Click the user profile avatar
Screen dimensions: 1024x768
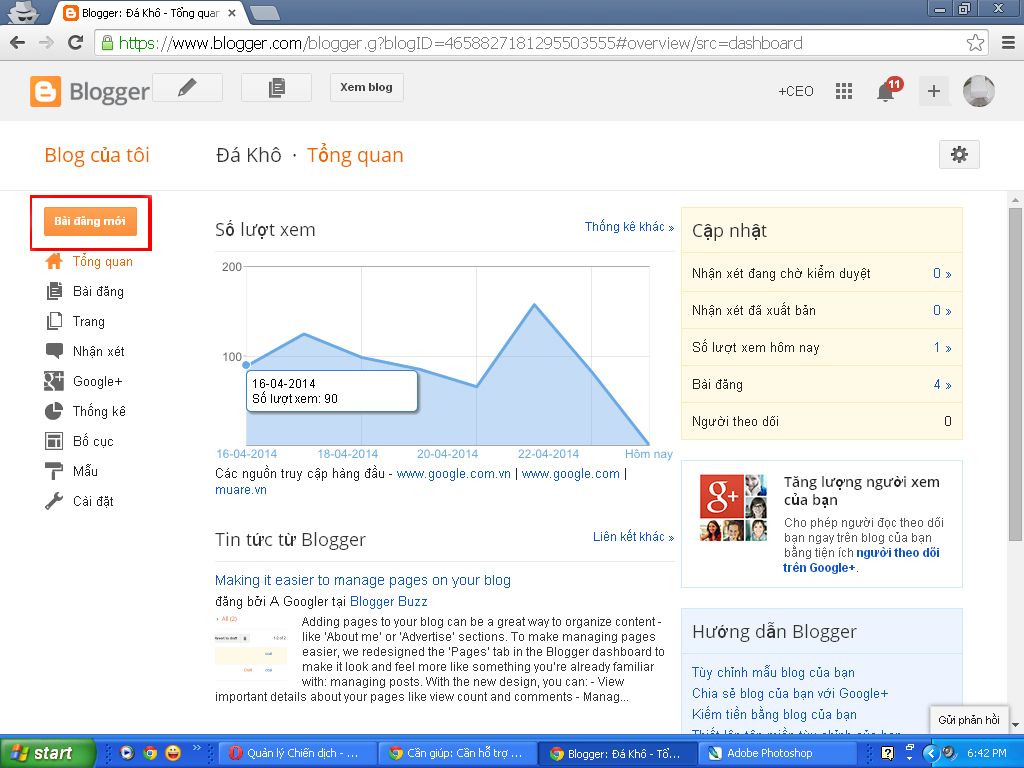[978, 91]
